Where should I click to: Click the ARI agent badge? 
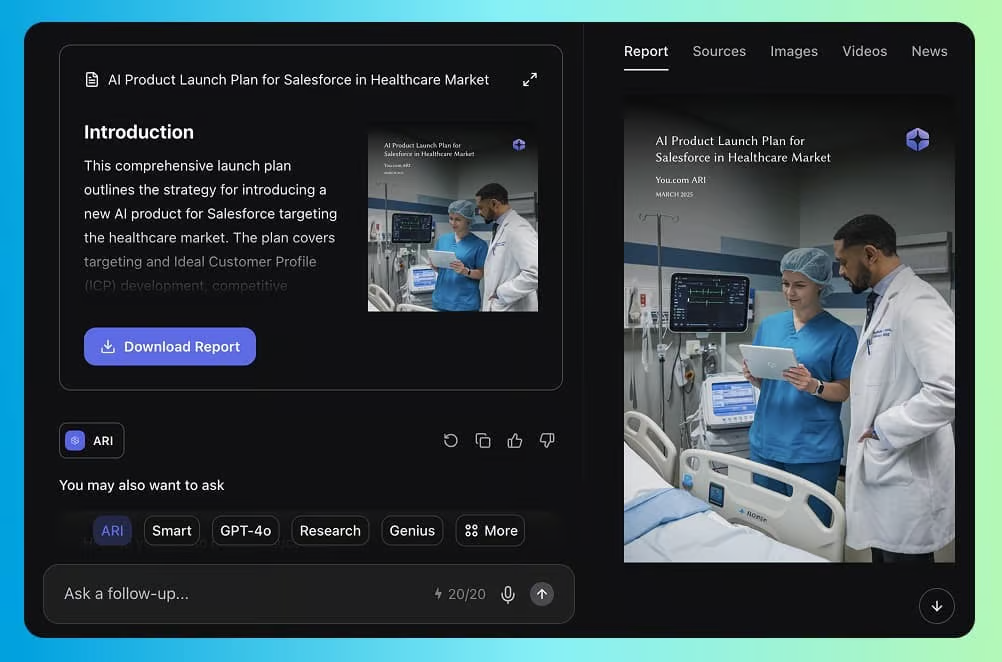click(x=91, y=440)
